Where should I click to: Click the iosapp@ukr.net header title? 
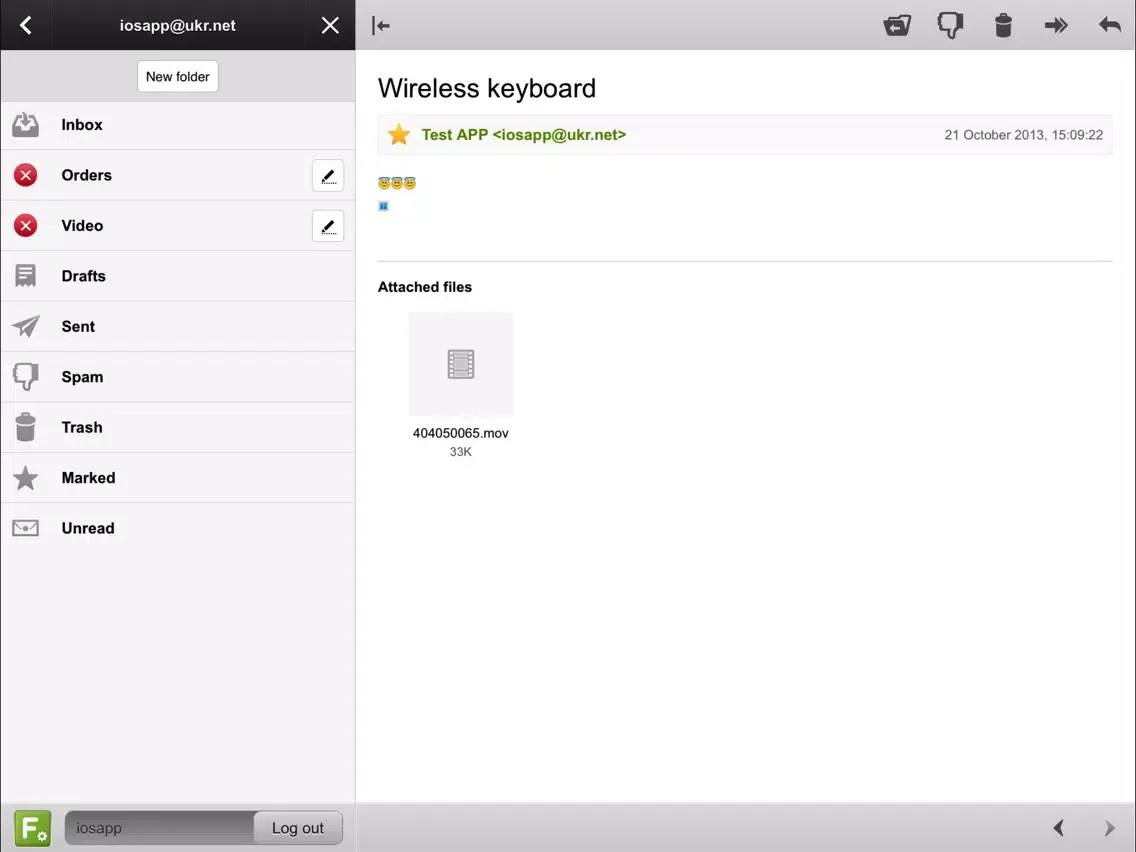[178, 25]
